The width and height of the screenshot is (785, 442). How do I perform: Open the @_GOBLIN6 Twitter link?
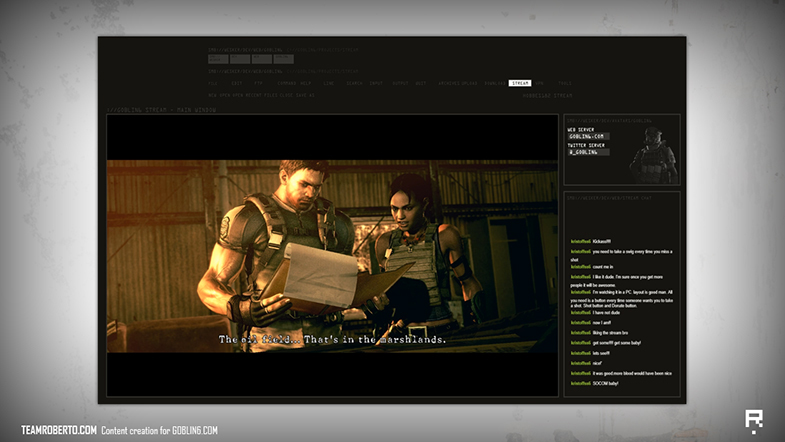[x=588, y=152]
